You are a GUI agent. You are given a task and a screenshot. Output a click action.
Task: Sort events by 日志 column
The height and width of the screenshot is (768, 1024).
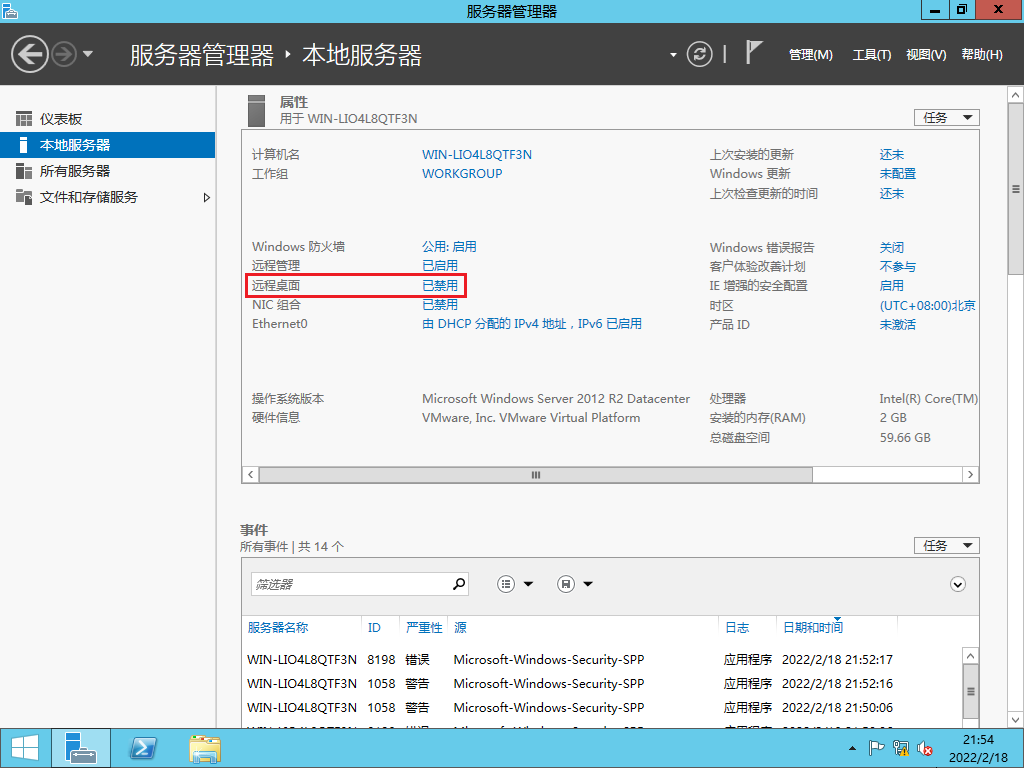(x=737, y=628)
